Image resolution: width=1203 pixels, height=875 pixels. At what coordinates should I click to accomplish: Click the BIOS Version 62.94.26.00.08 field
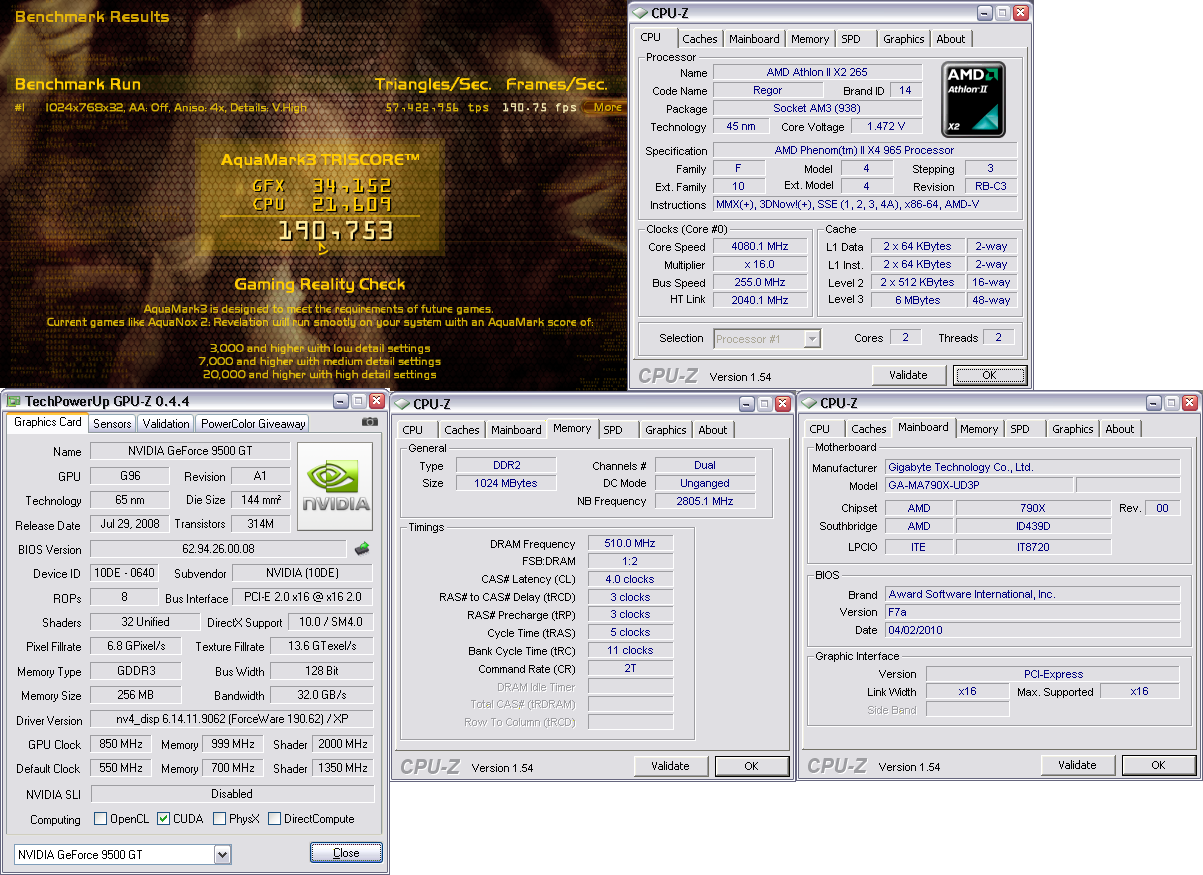[220, 549]
